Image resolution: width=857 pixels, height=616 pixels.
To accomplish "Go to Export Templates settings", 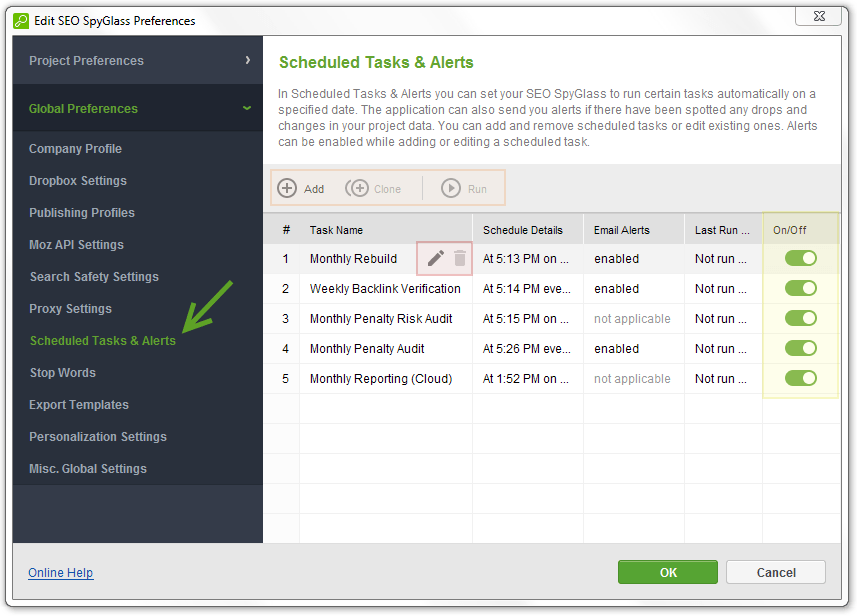I will (x=79, y=405).
